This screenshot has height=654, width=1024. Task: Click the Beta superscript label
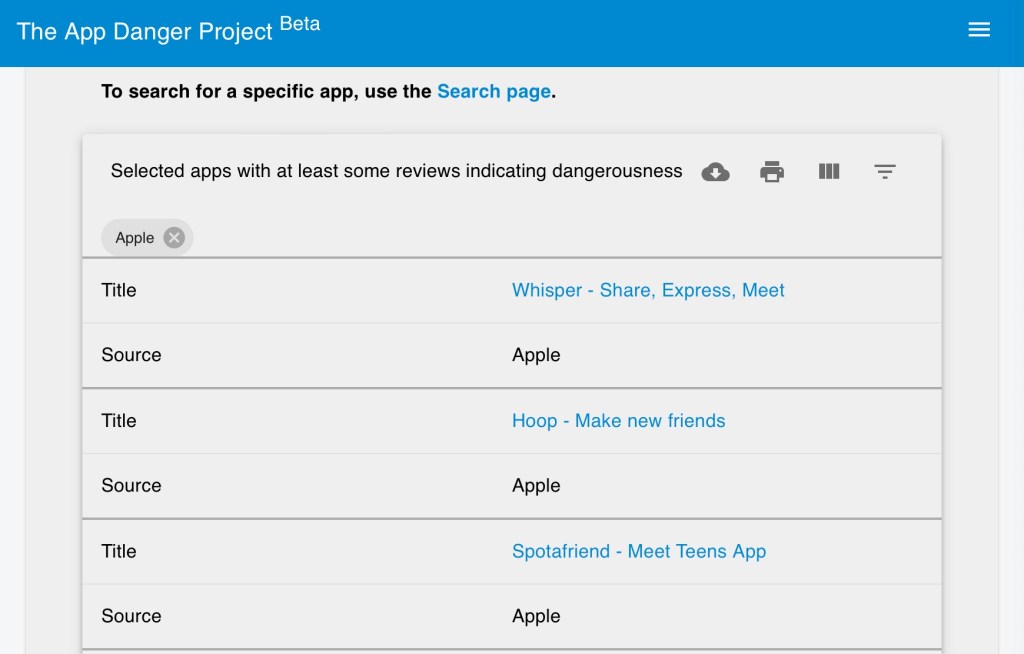click(x=300, y=24)
